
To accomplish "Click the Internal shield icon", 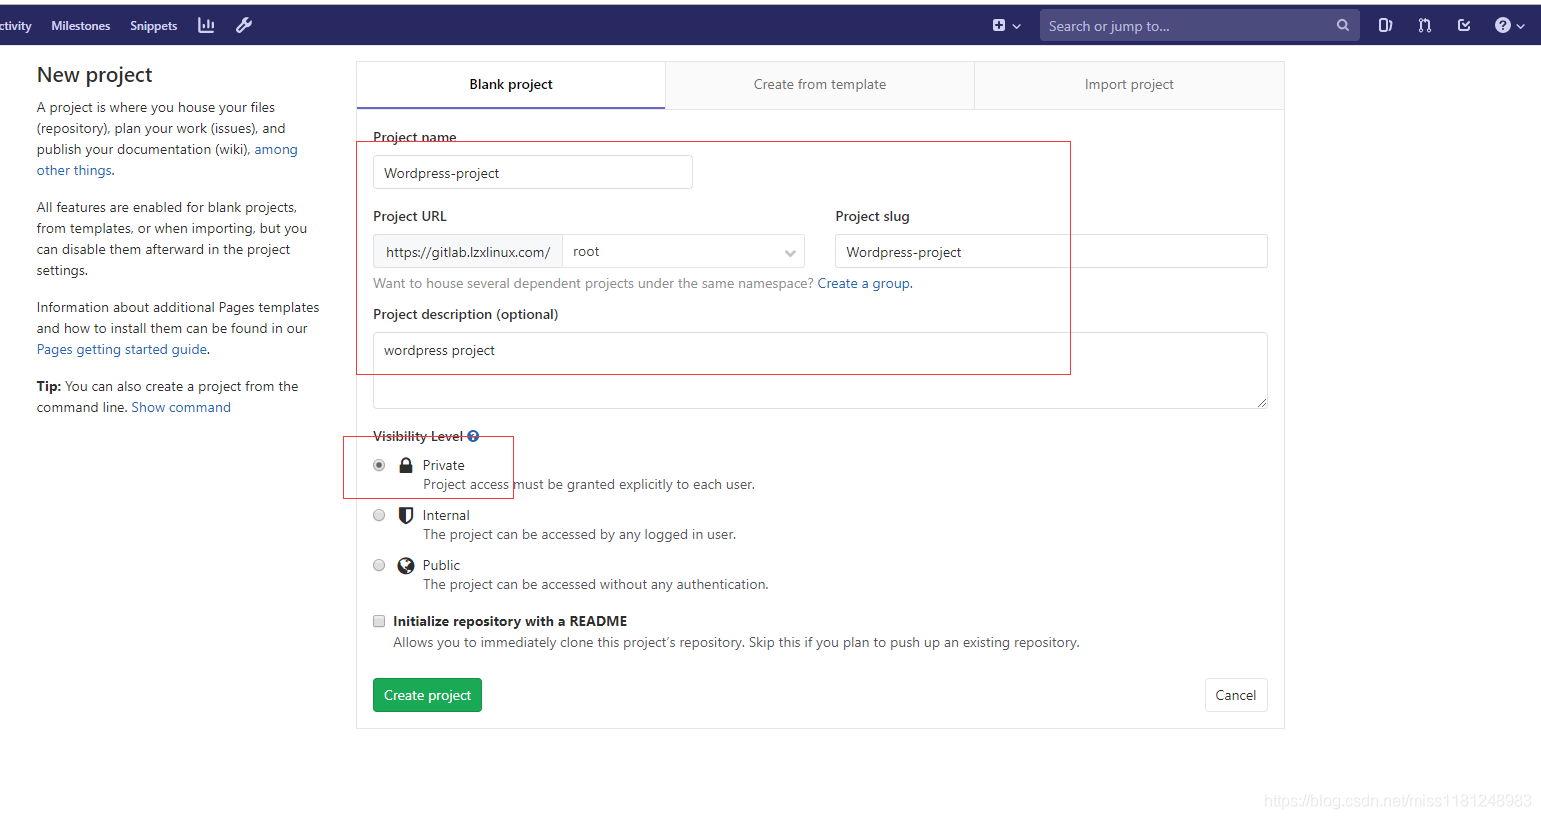I will (406, 515).
